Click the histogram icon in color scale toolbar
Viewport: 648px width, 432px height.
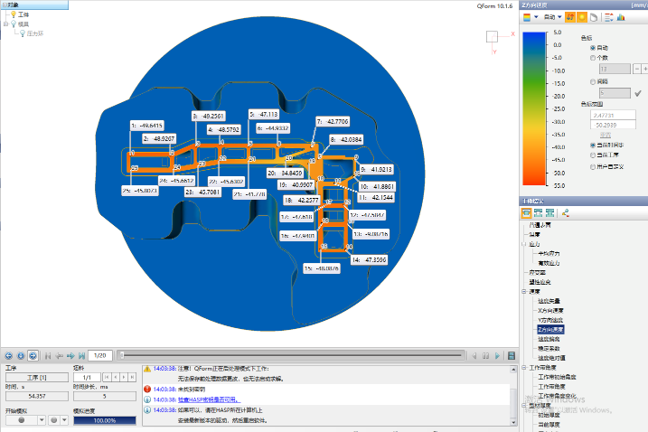(x=620, y=17)
